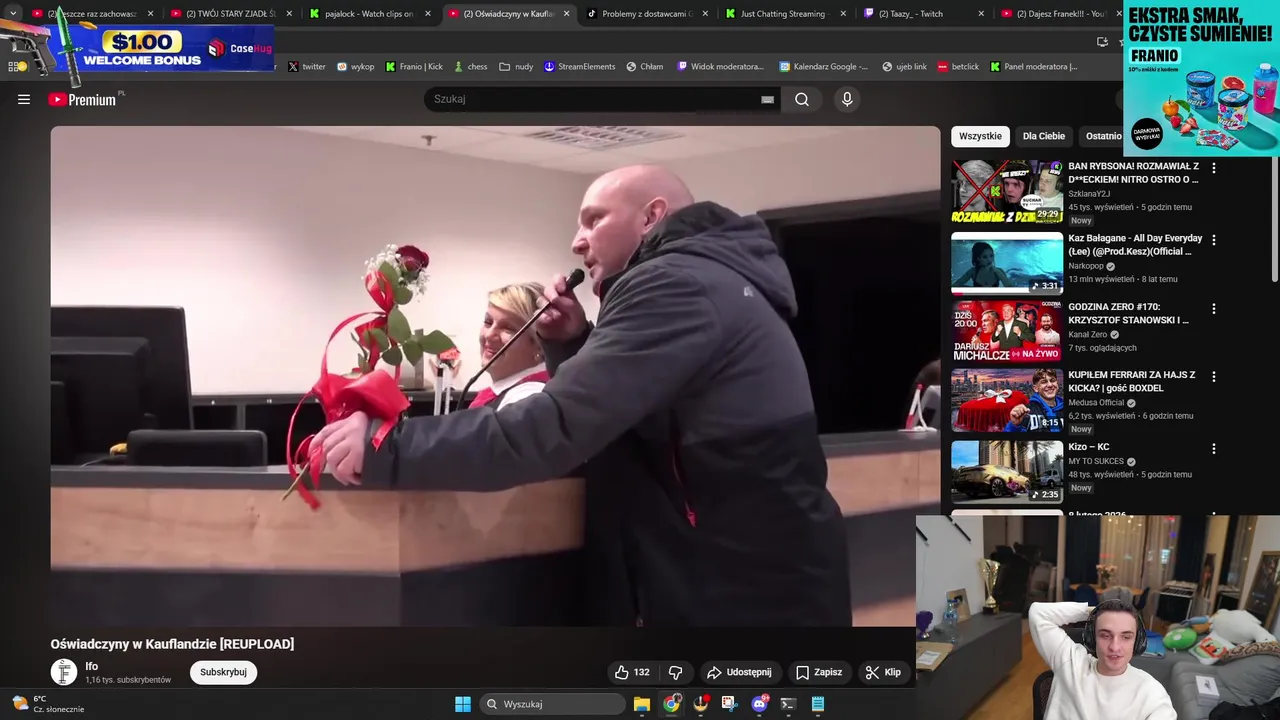Open wykop bookmark
1280x720 pixels.
[355, 66]
